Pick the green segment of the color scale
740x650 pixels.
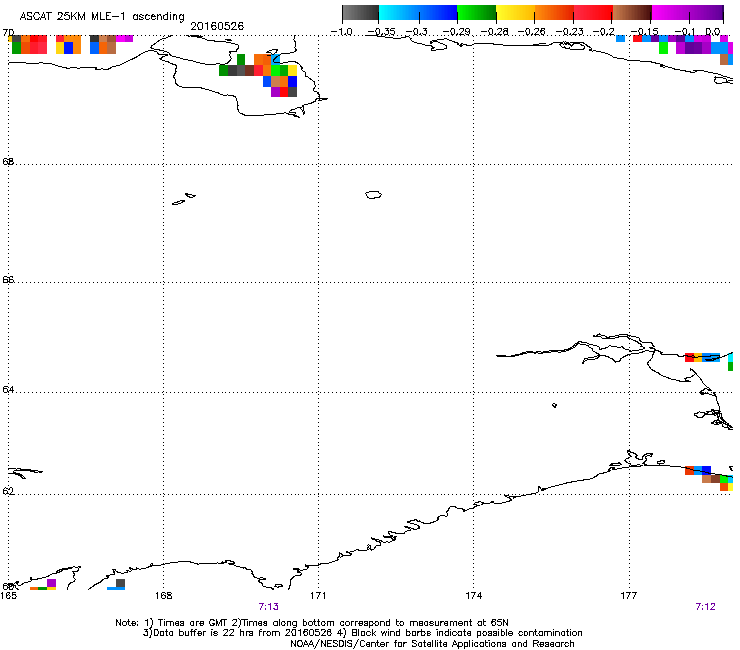pyautogui.click(x=477, y=13)
